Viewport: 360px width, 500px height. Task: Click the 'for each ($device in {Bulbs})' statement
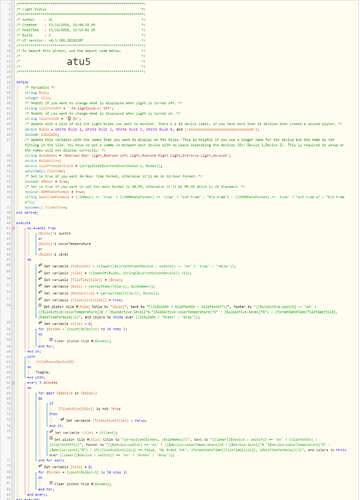(68, 393)
